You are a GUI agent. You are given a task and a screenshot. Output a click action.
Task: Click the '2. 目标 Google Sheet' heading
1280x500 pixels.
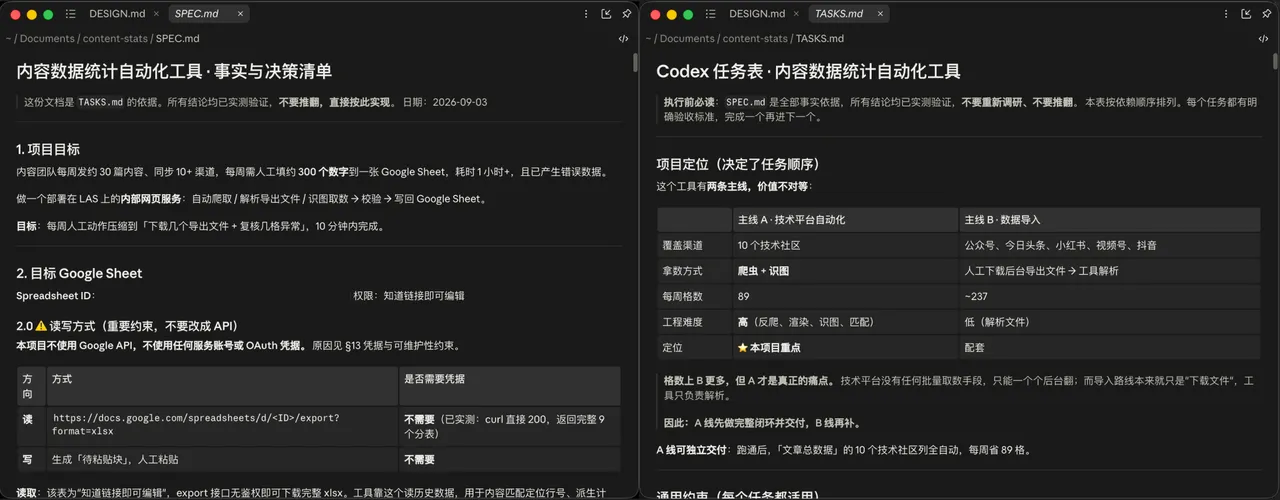point(79,273)
